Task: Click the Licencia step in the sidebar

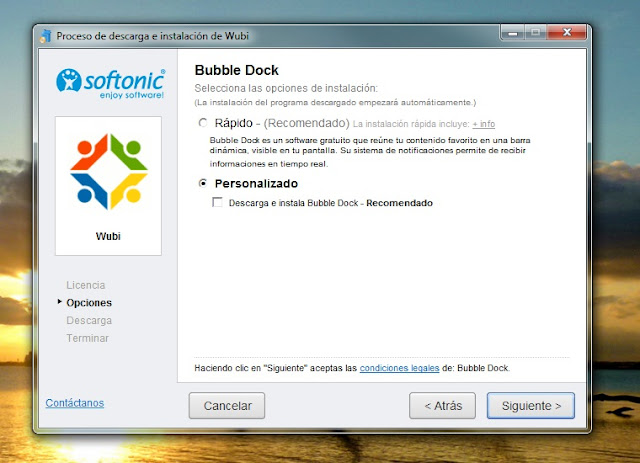Action: tap(86, 285)
